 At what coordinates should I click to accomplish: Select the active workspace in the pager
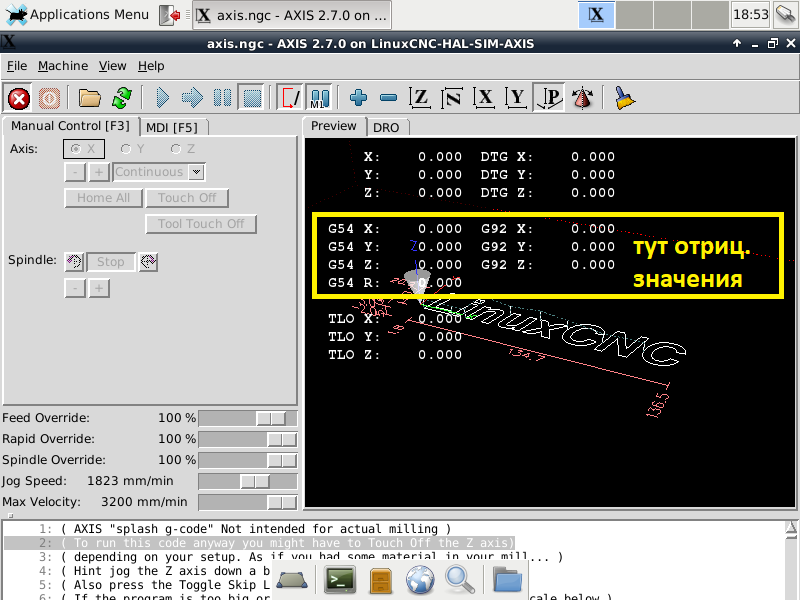tap(596, 15)
